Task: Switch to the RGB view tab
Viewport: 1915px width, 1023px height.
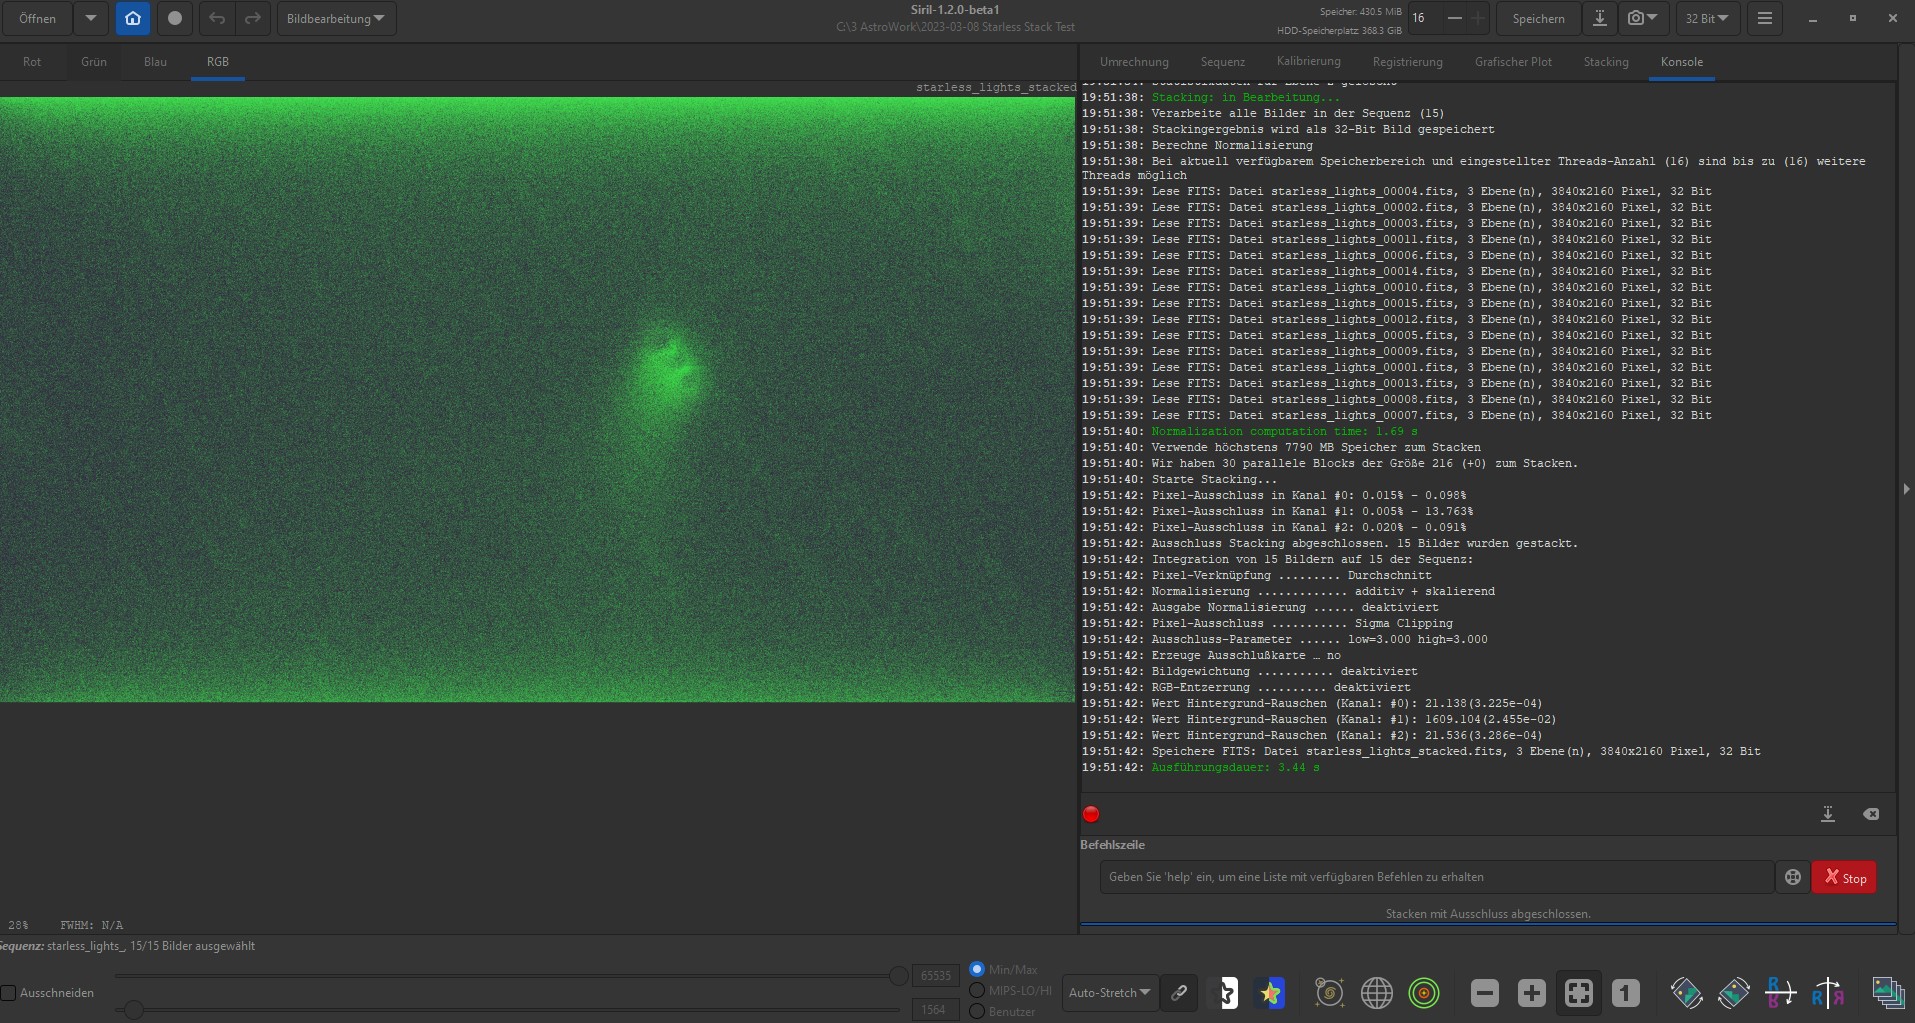Action: 218,61
